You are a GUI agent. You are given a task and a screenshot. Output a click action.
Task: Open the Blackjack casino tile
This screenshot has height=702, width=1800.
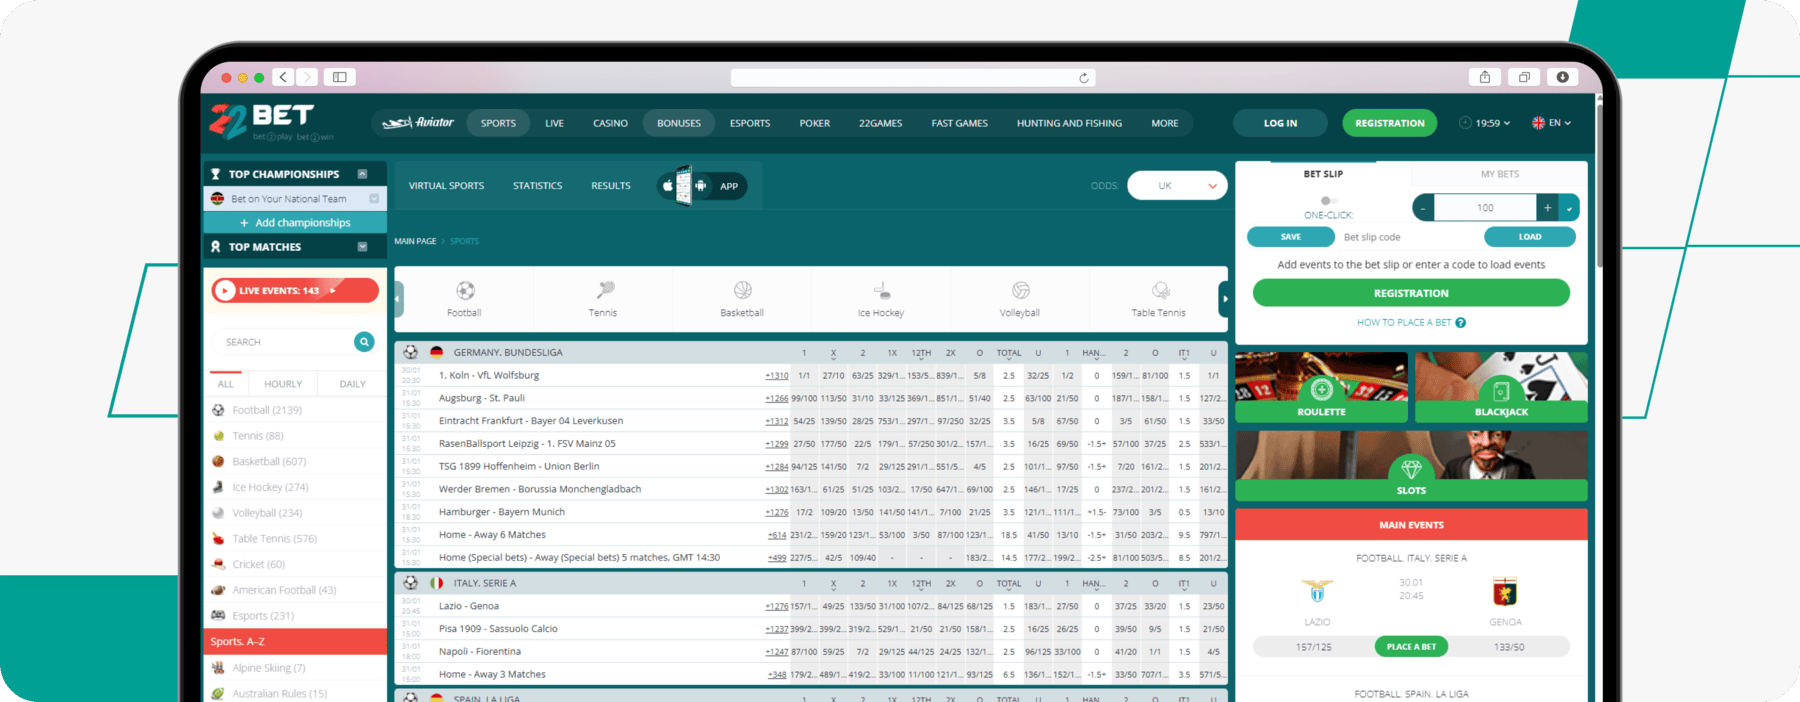coord(1501,387)
